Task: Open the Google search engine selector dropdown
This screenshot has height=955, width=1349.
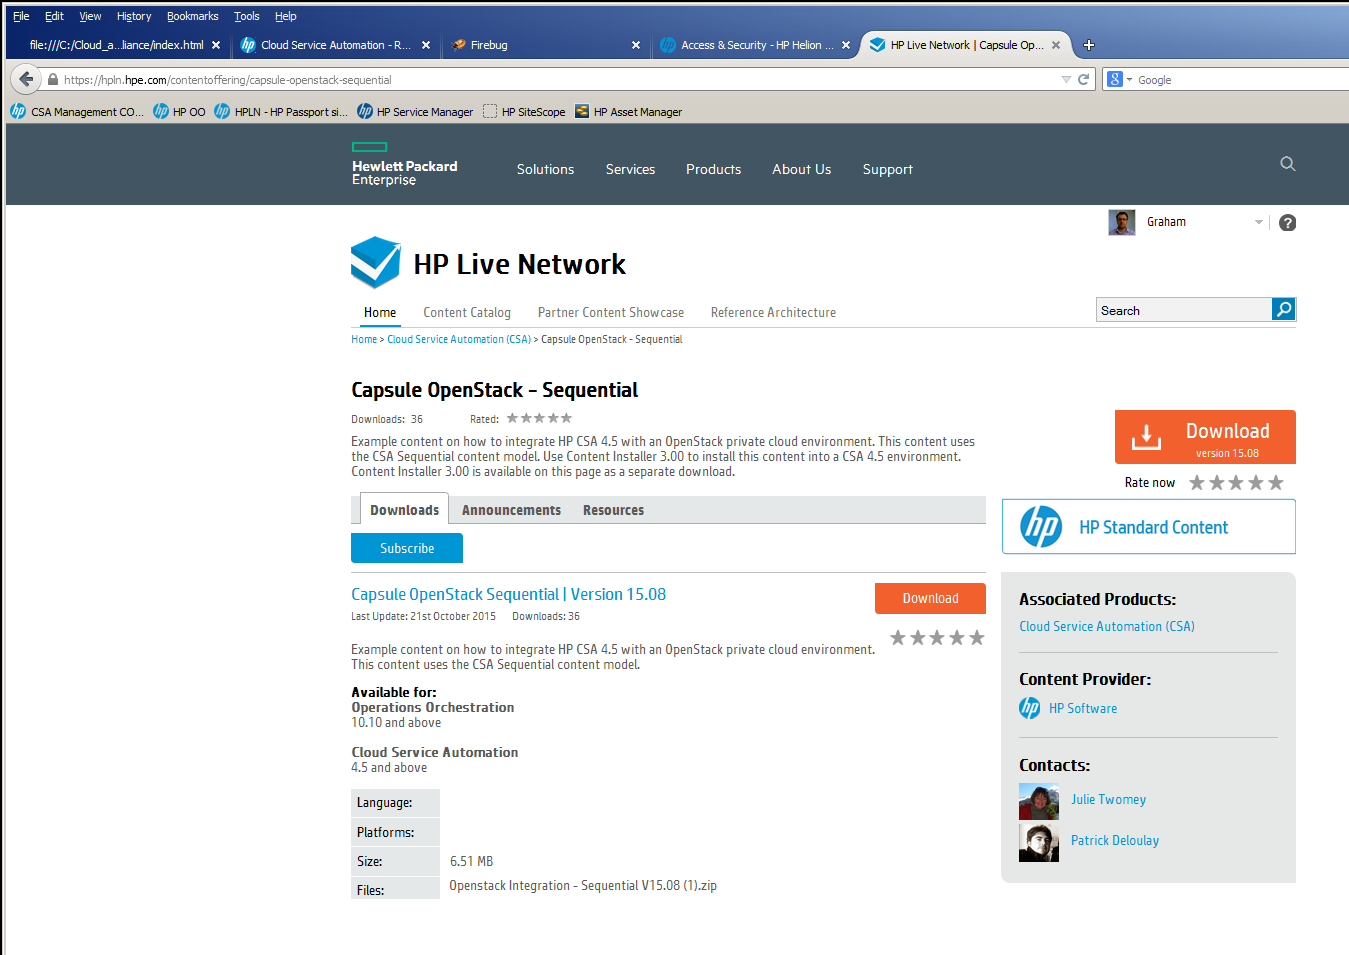Action: point(1119,79)
